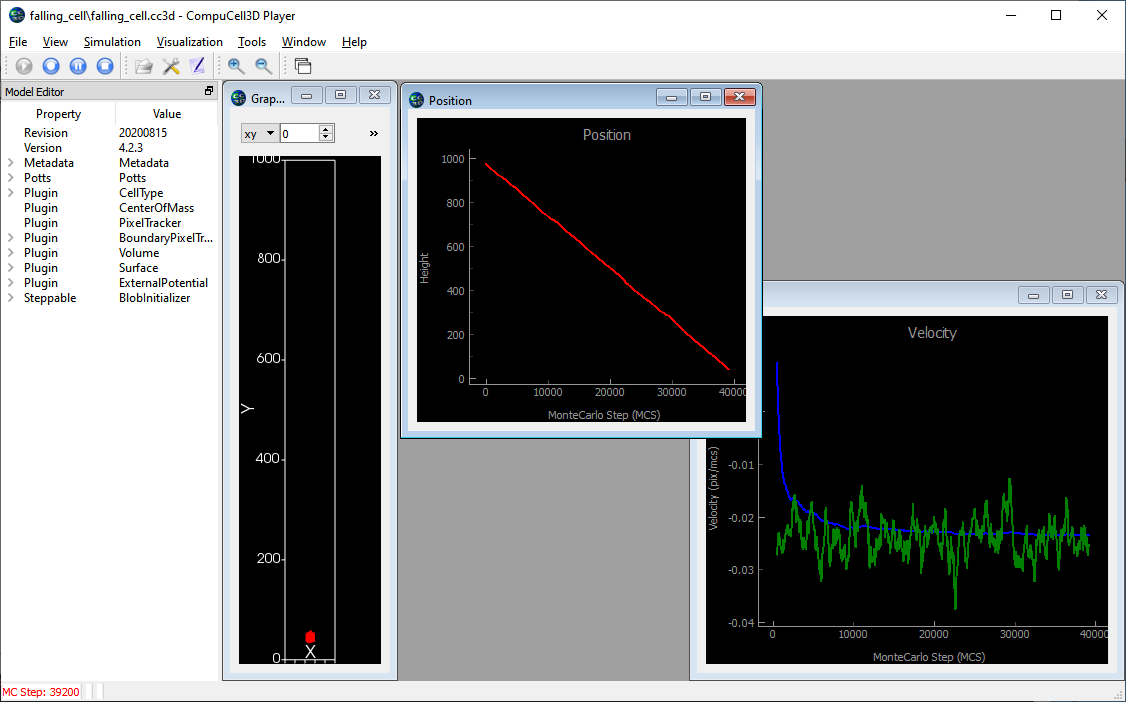Screen dimensions: 1126x702
Task: Open the Visualization menu
Action: [189, 42]
